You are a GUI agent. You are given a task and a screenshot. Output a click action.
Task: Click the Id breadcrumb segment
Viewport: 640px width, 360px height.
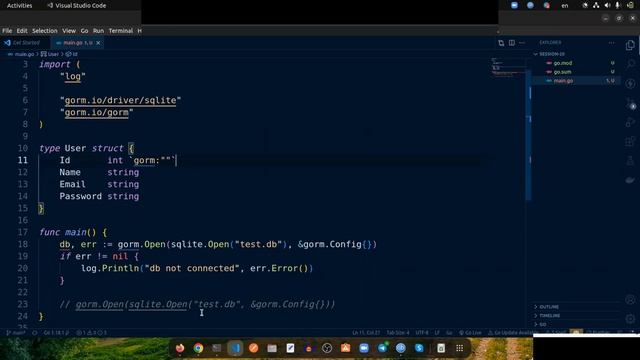tap(72, 54)
